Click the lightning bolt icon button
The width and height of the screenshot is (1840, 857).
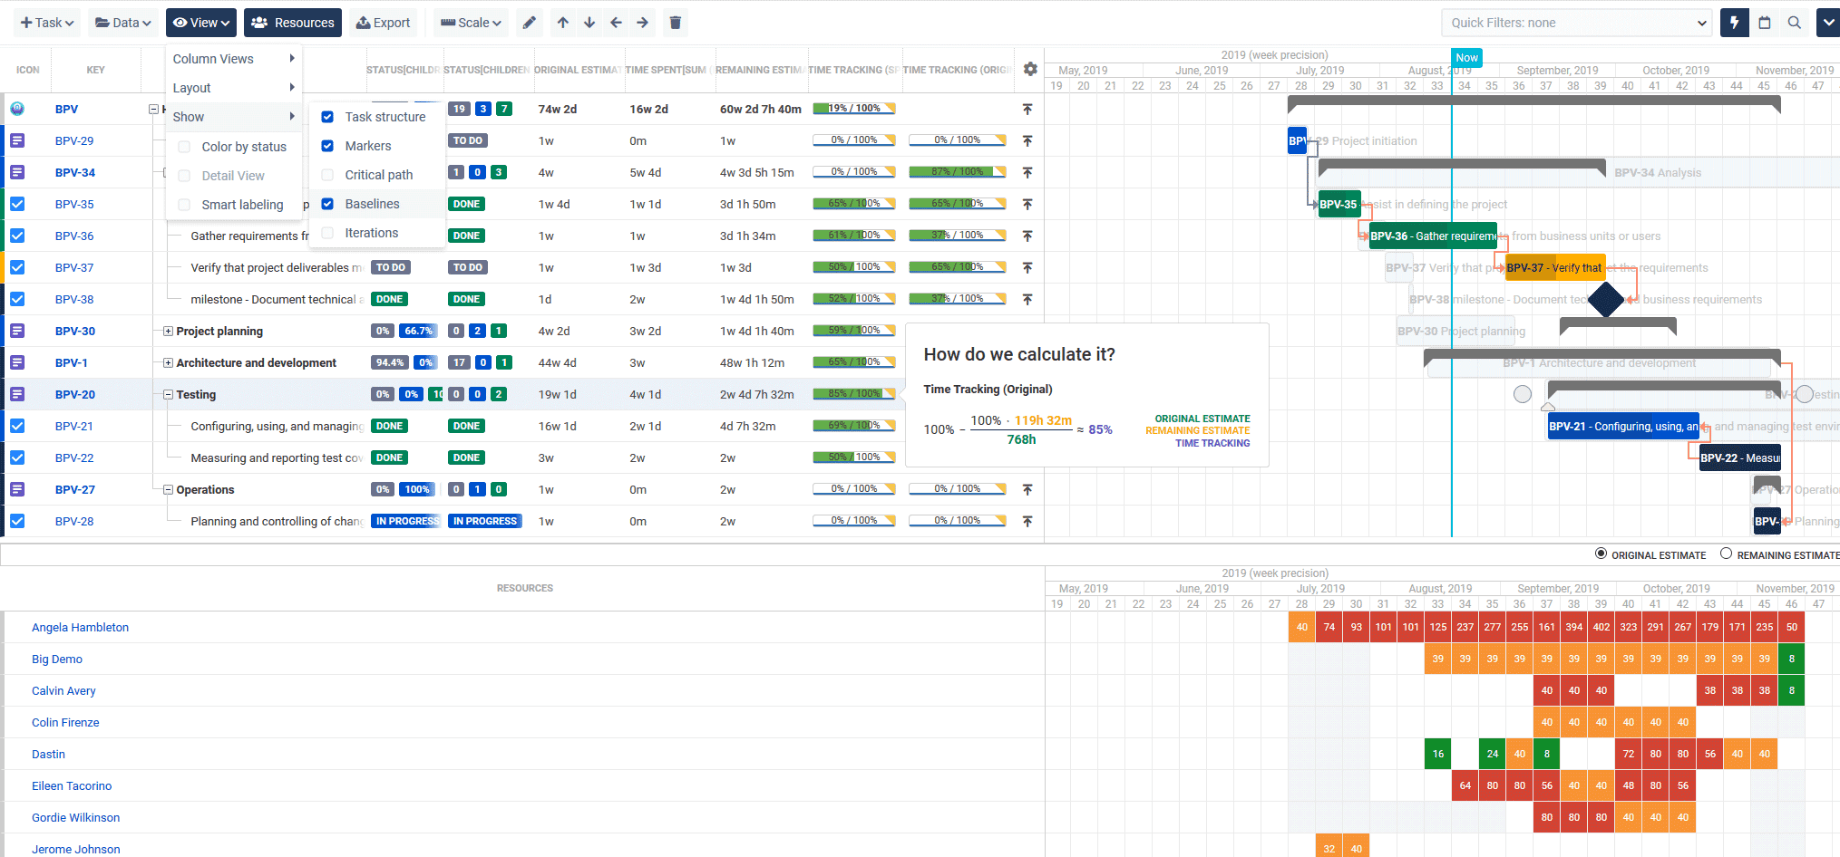coord(1734,23)
